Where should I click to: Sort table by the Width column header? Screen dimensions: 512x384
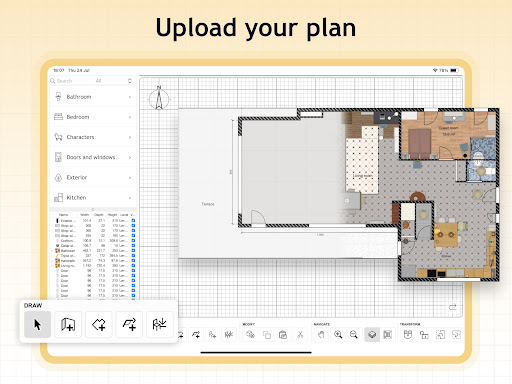pos(85,215)
